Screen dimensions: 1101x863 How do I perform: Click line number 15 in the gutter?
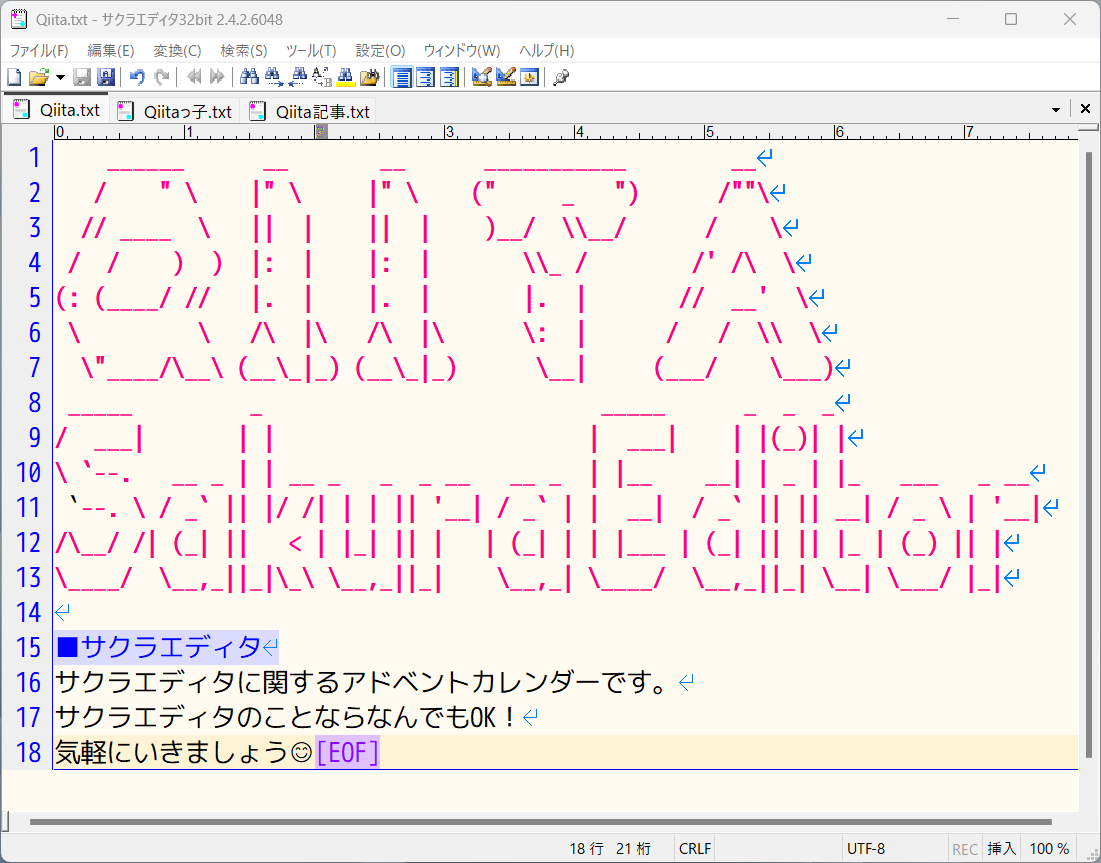click(28, 647)
